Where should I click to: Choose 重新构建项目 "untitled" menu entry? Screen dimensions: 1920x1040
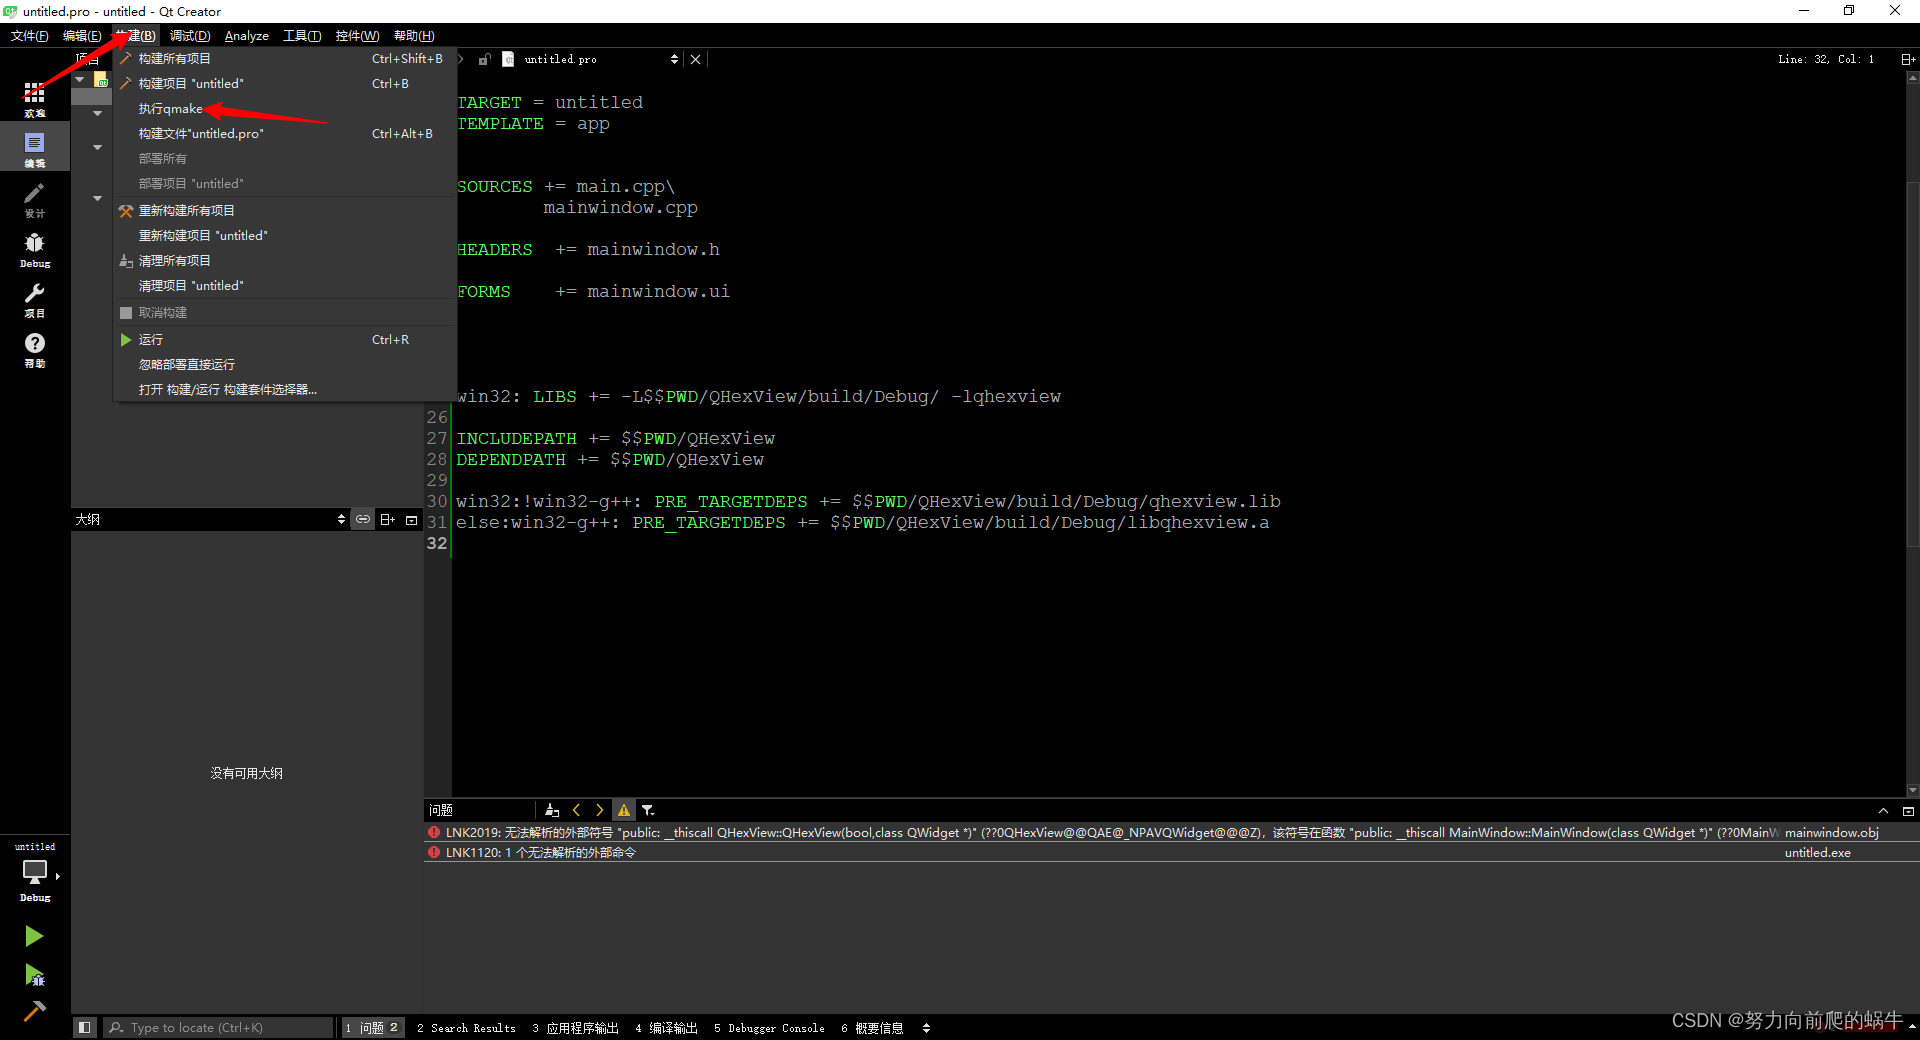(285, 235)
